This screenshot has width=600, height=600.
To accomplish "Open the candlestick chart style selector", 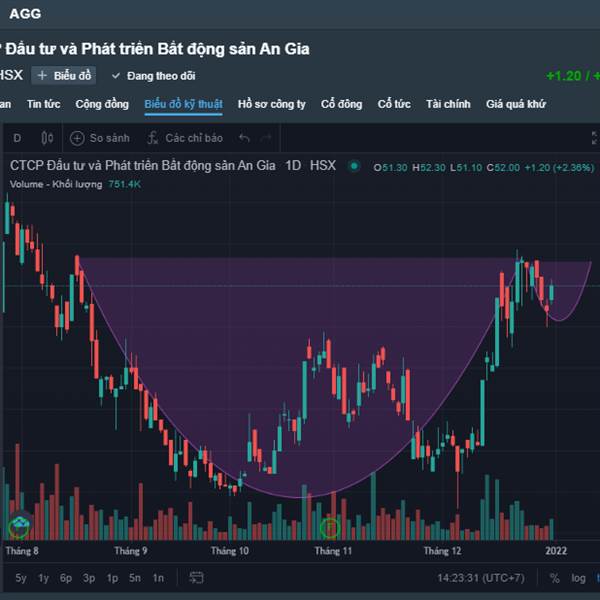I will [x=47, y=138].
